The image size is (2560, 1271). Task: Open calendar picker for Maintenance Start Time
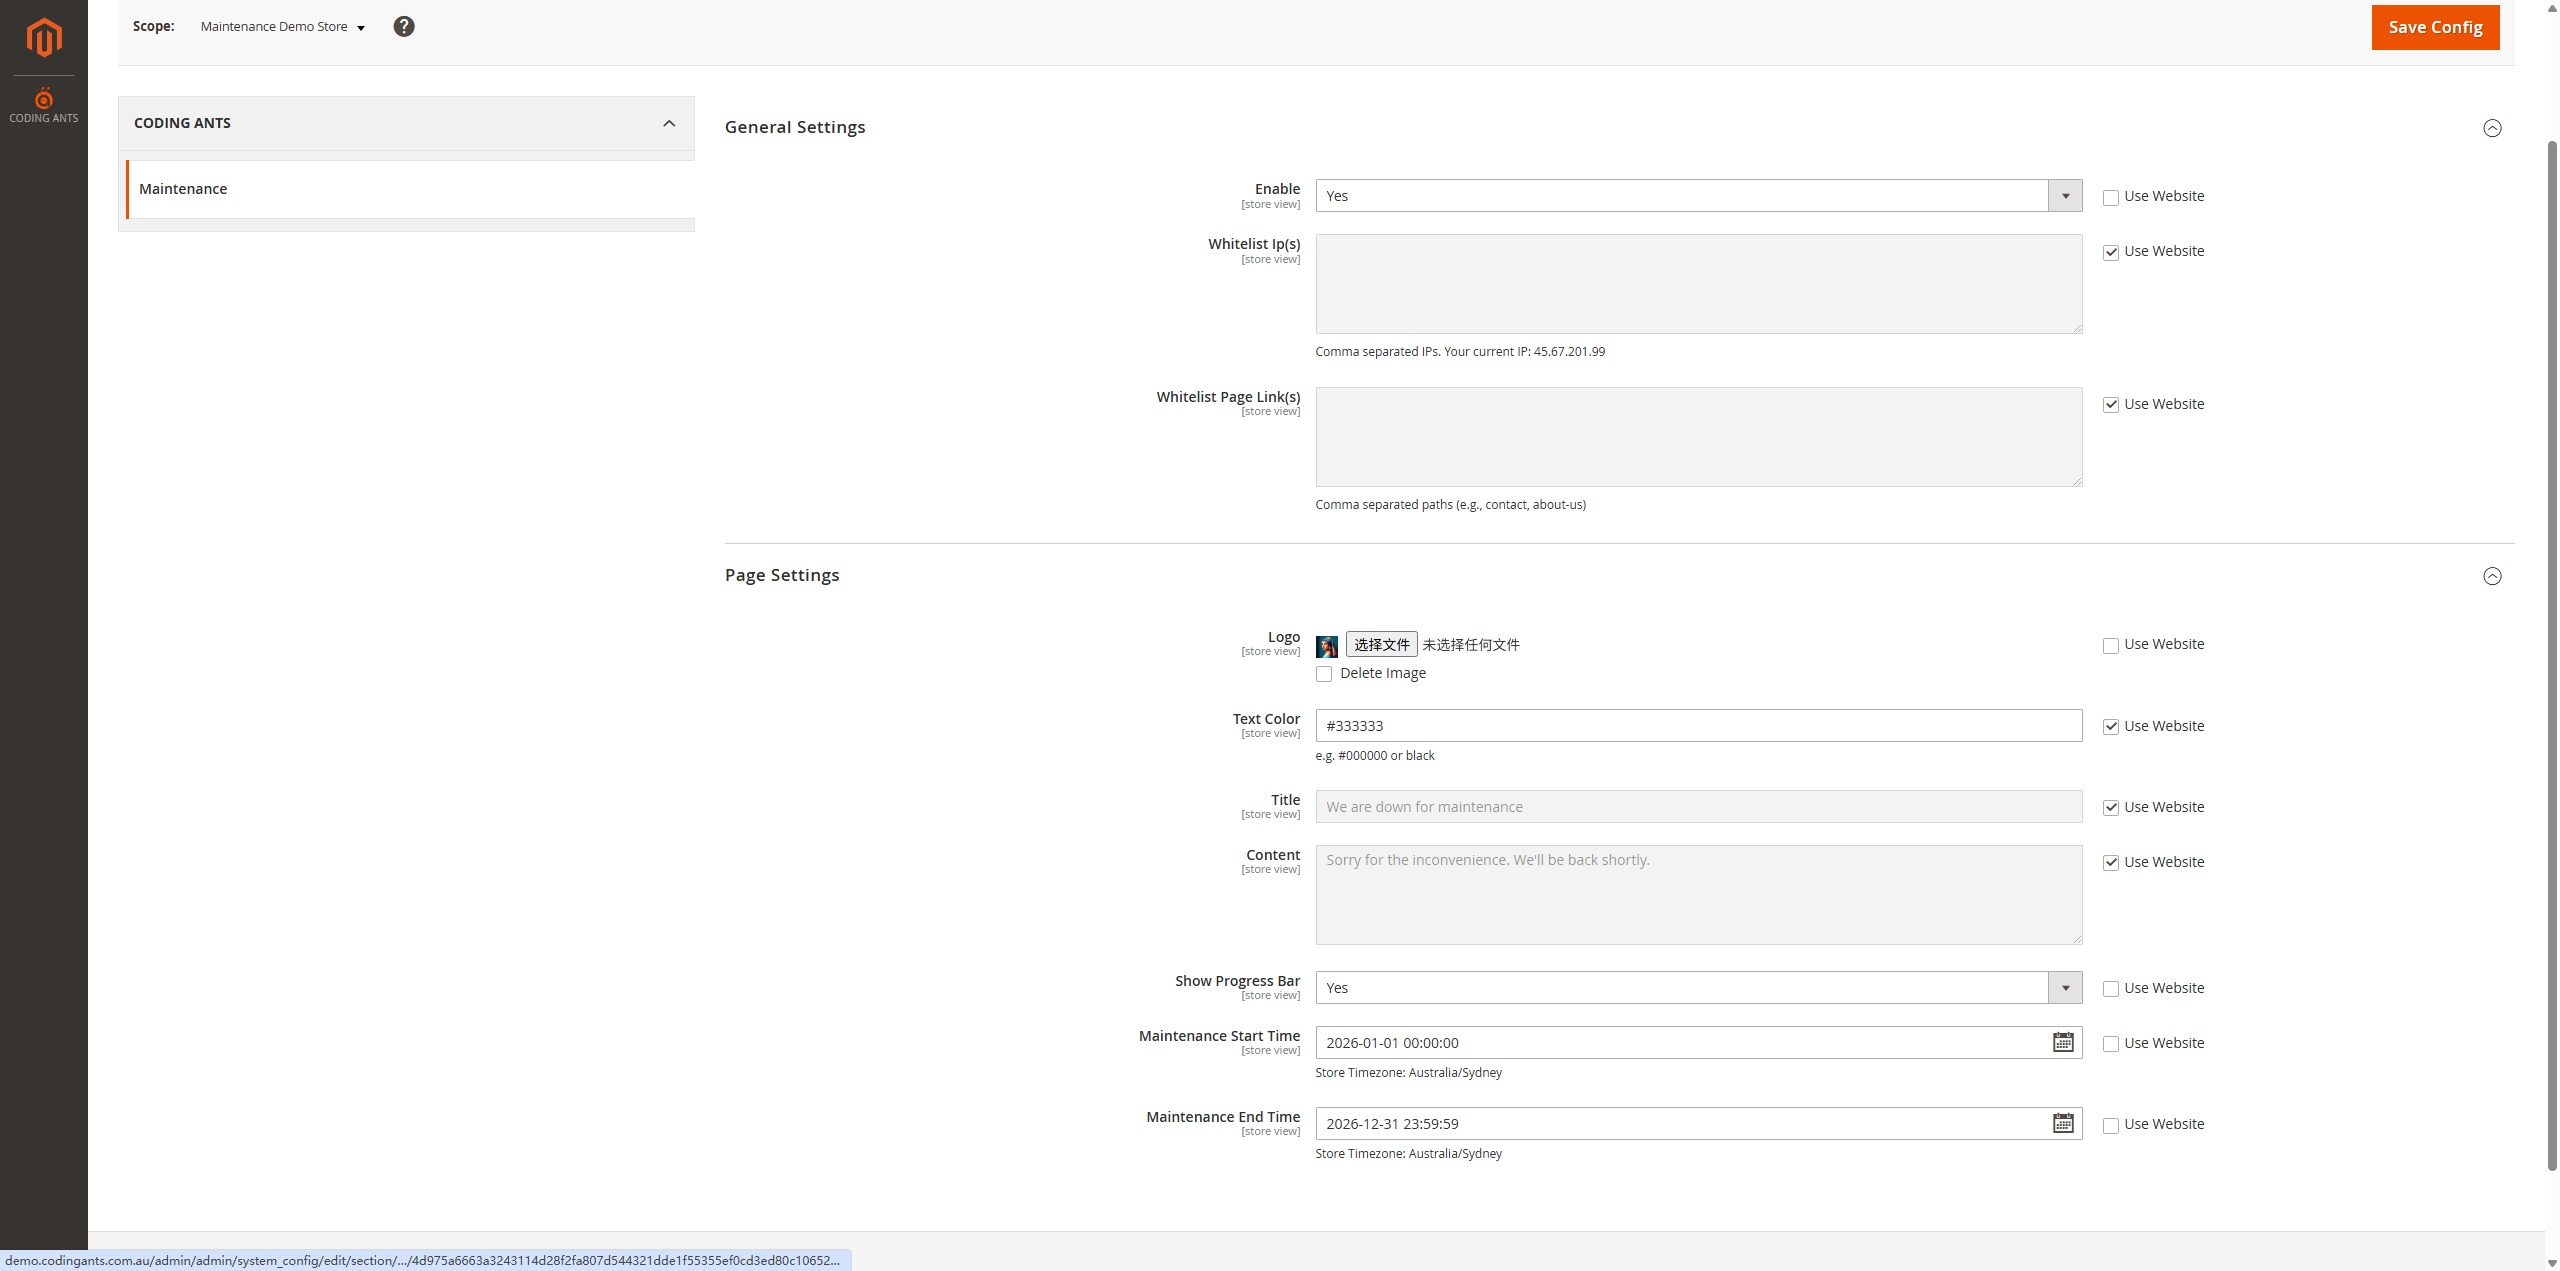coord(2062,1042)
